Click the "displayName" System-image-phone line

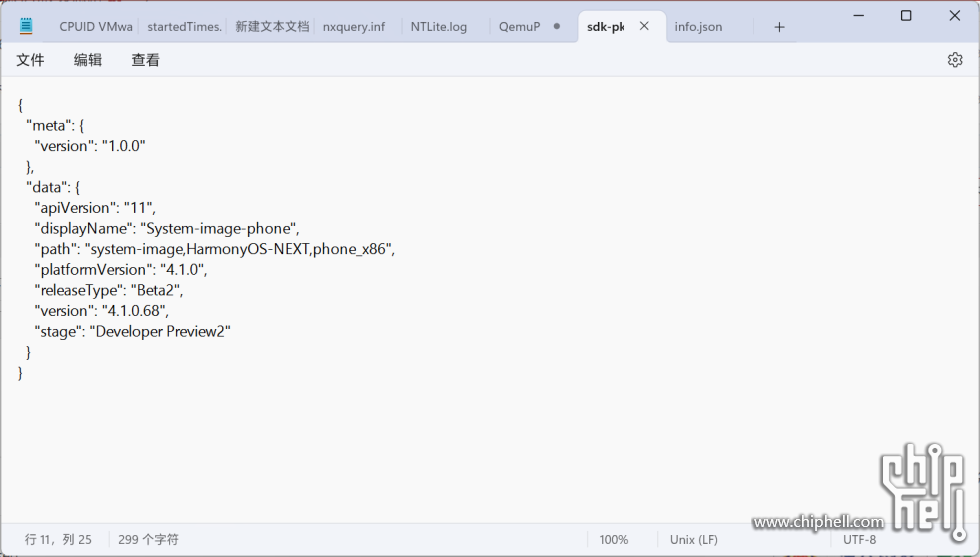167,229
